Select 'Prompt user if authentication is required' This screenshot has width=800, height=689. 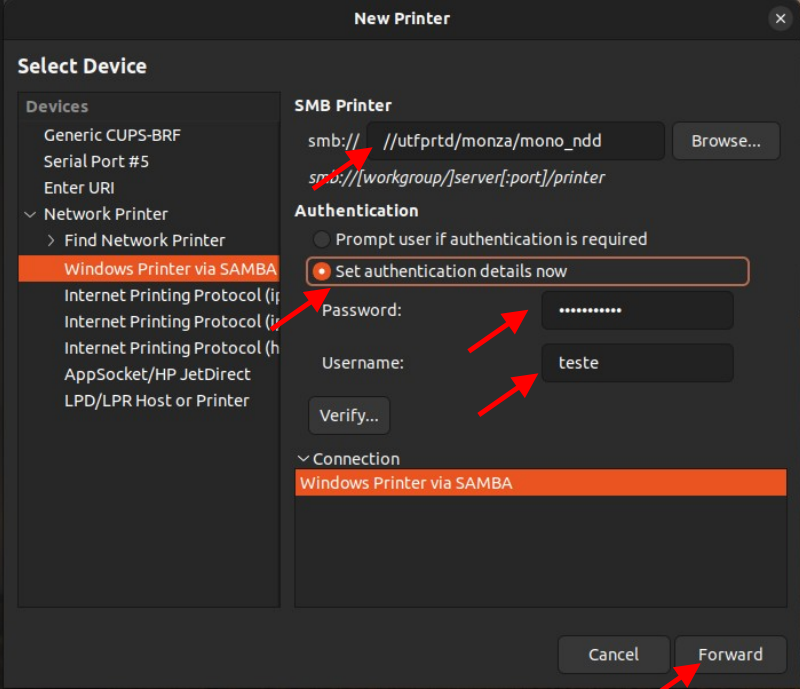pos(321,240)
